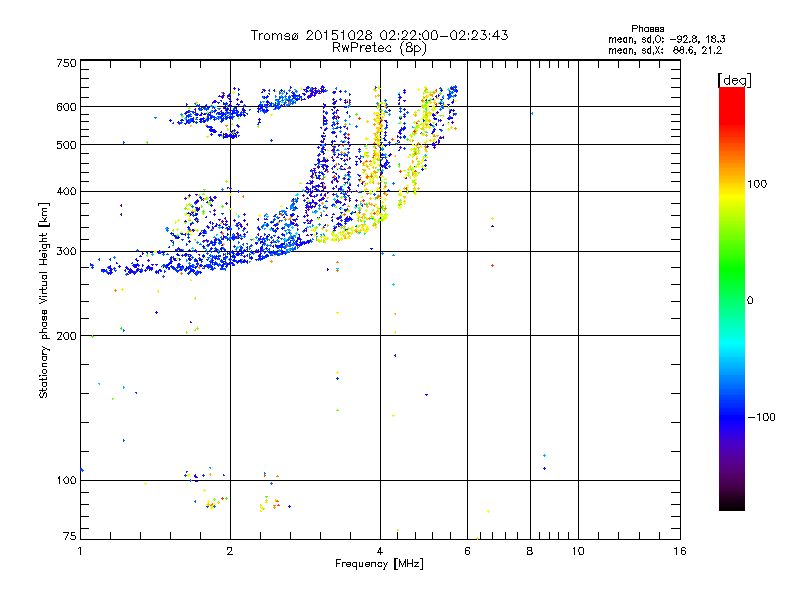Image resolution: width=800 pixels, height=600 pixels.
Task: Click the black bottom end of the phase colorbar
Action: [732, 503]
